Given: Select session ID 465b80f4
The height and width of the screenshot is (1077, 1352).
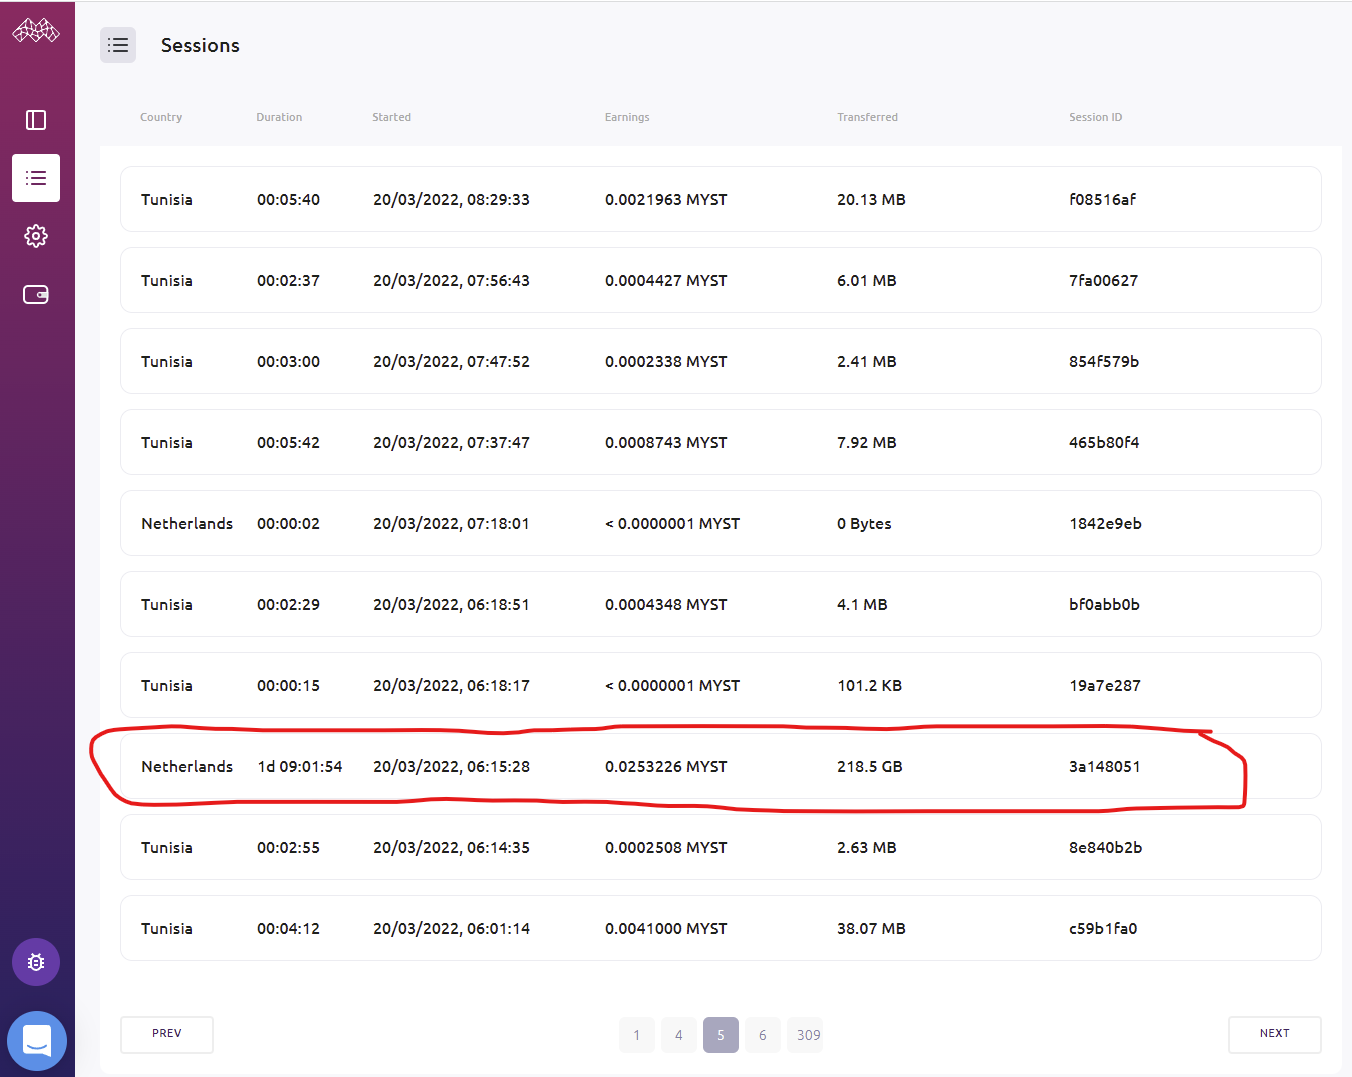Looking at the screenshot, I should [x=1104, y=442].
